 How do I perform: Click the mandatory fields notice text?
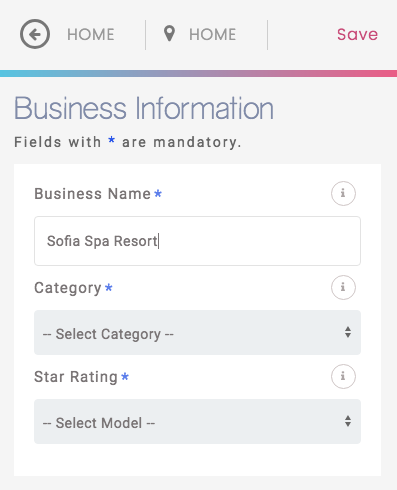[128, 142]
